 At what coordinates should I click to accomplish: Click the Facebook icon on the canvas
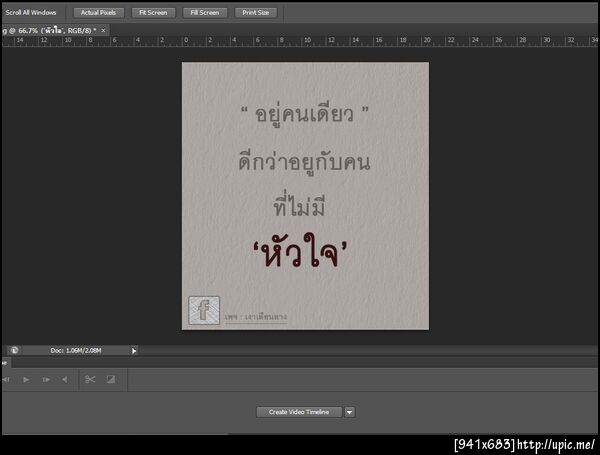click(x=204, y=310)
